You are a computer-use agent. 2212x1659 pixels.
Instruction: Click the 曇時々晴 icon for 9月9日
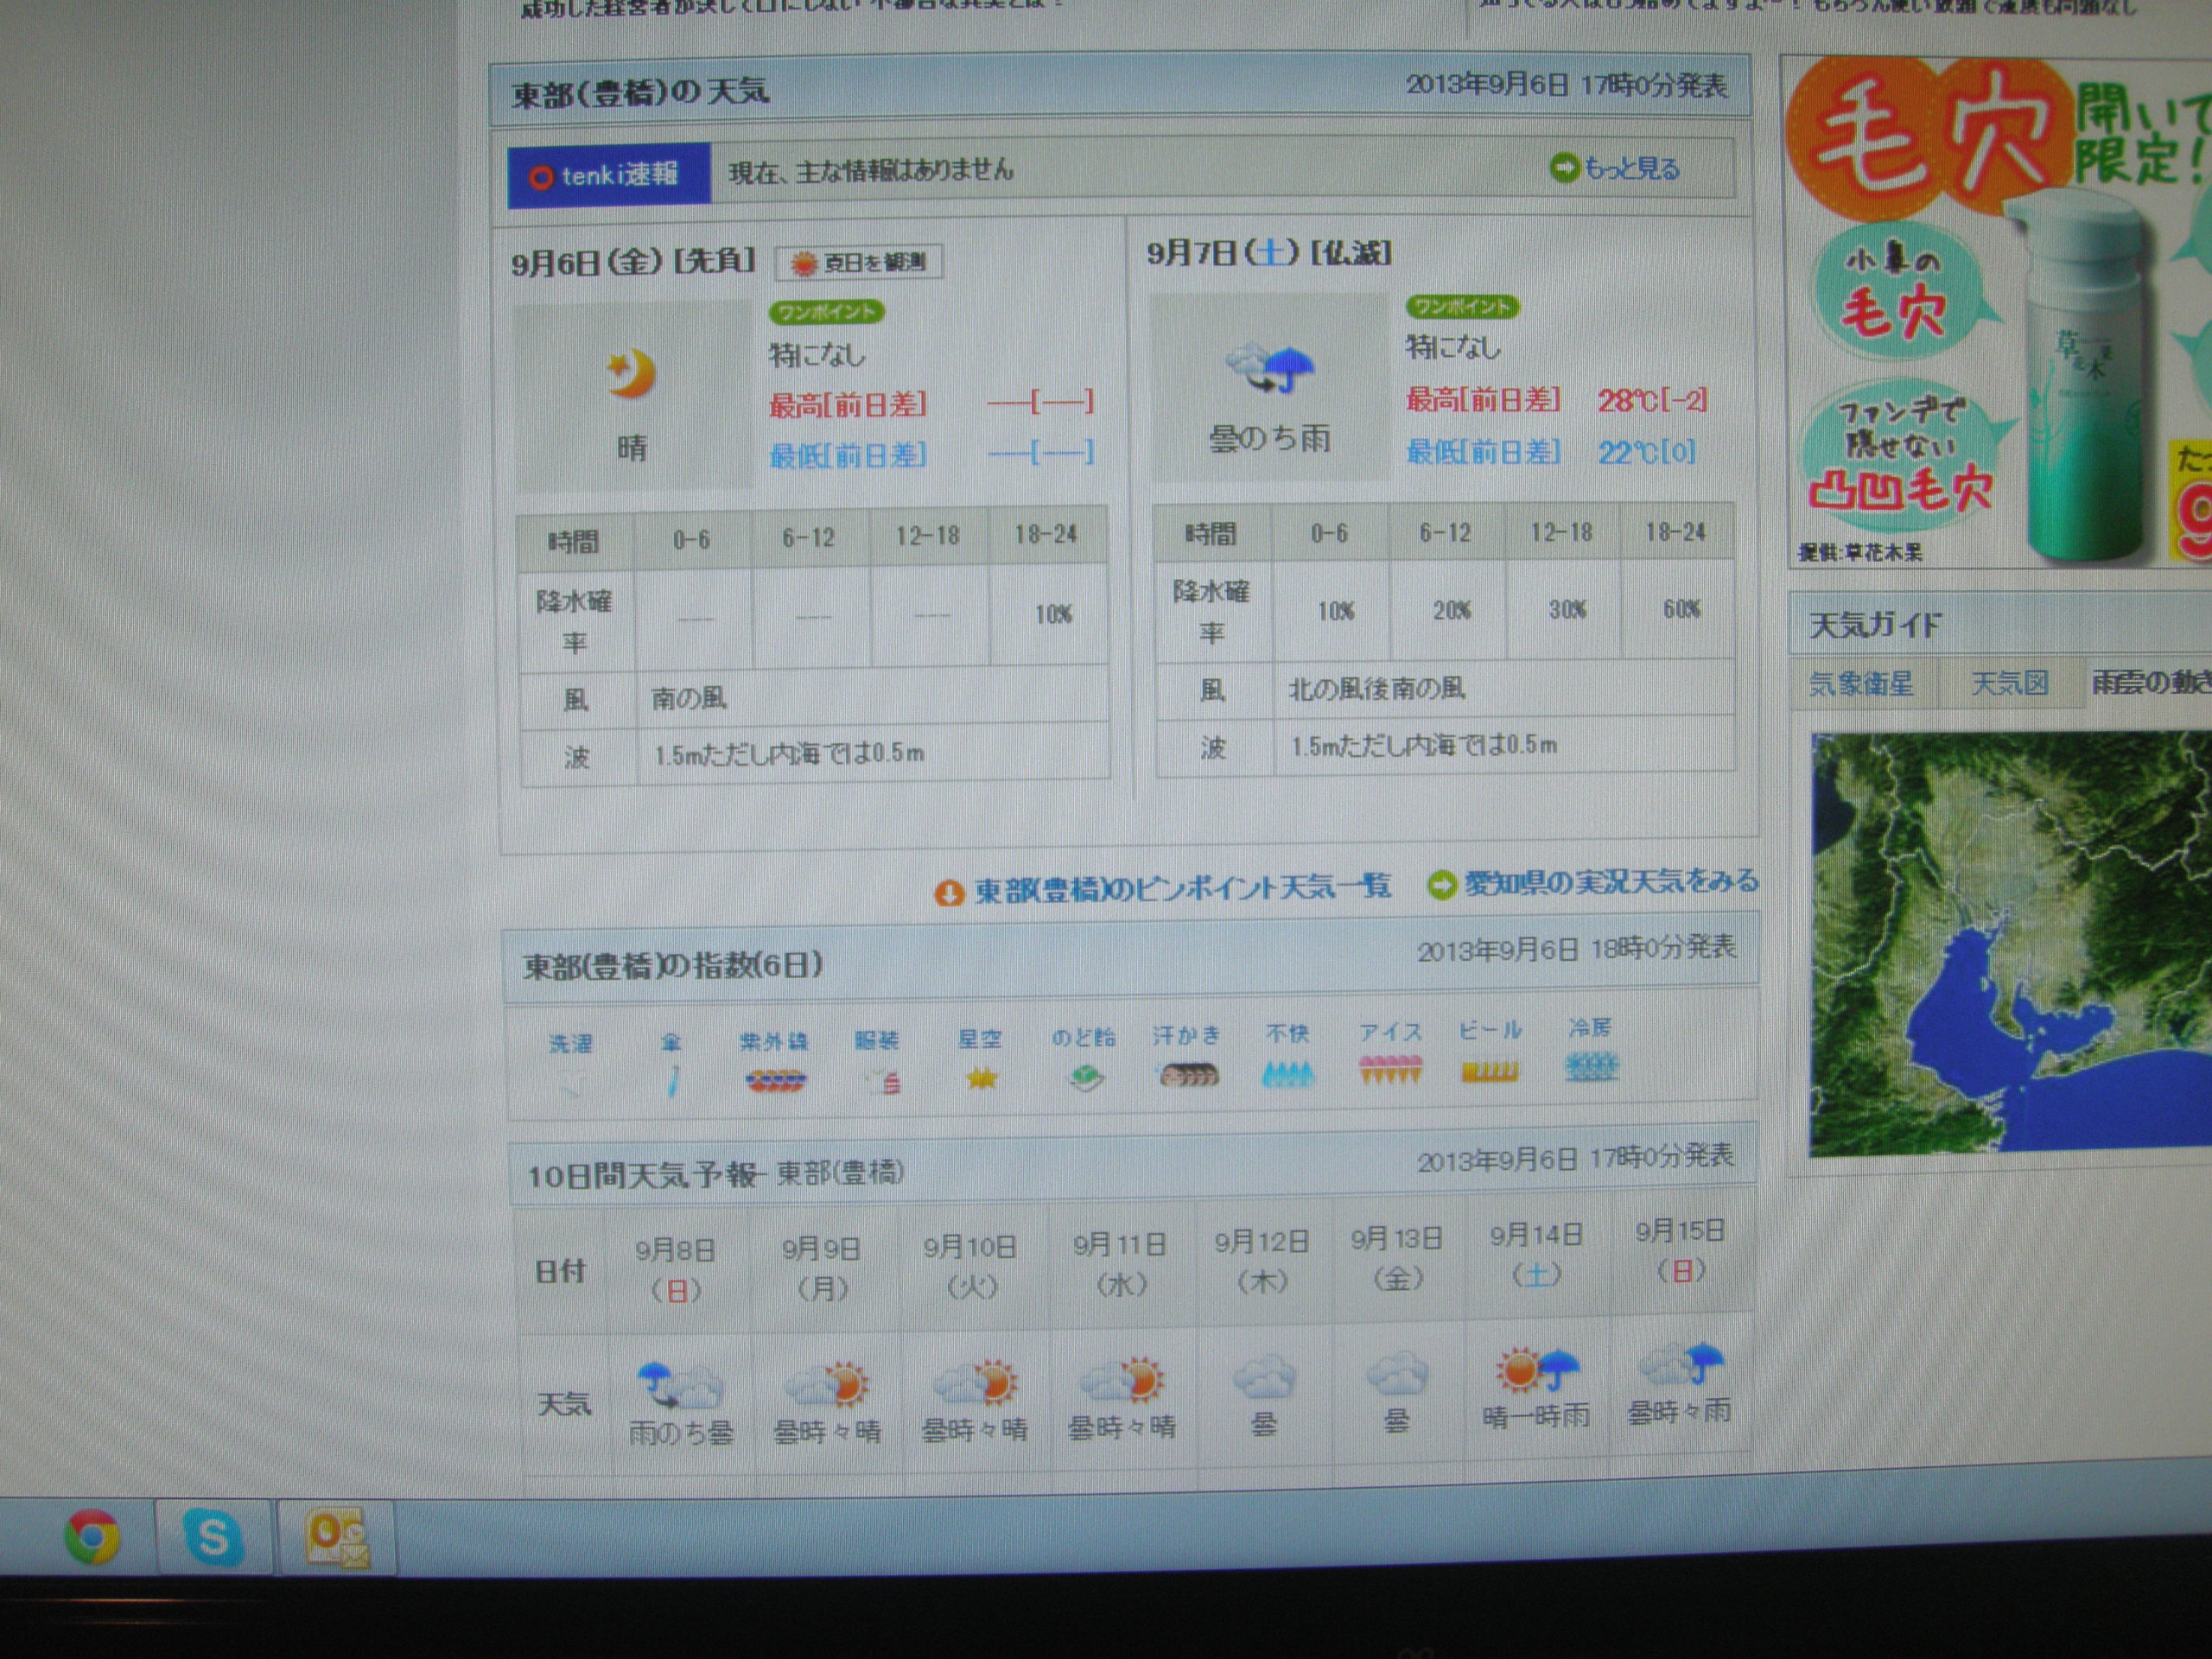pos(828,1384)
